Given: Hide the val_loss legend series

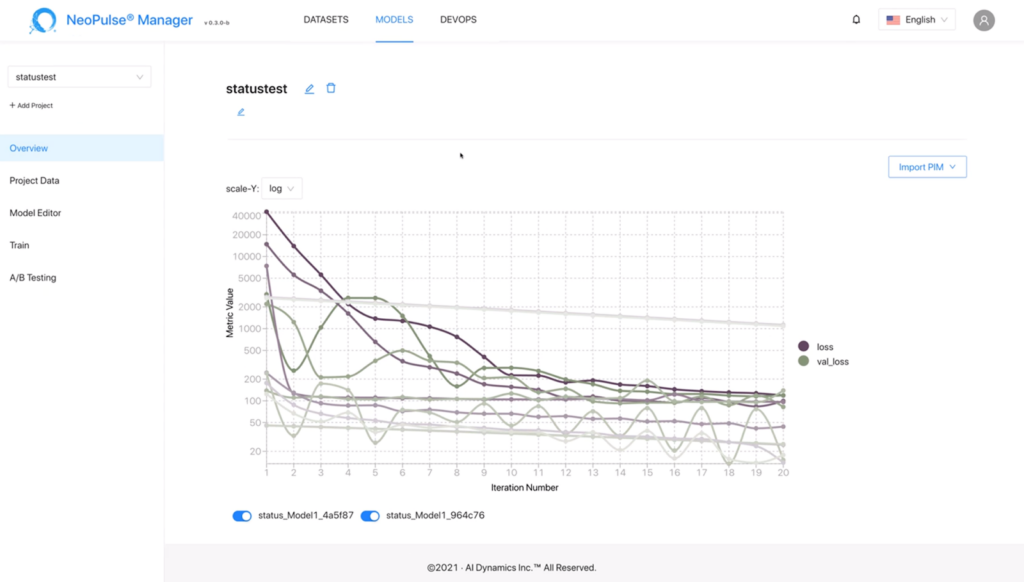Looking at the screenshot, I should 804,361.
